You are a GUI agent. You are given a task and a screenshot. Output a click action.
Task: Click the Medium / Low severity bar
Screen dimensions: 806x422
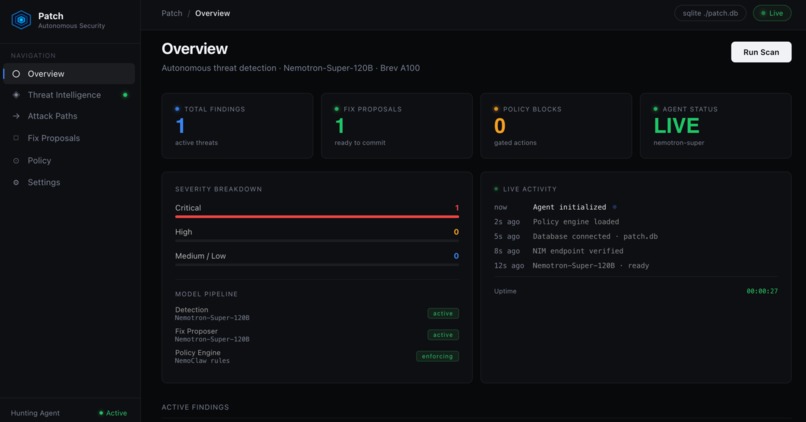(317, 265)
